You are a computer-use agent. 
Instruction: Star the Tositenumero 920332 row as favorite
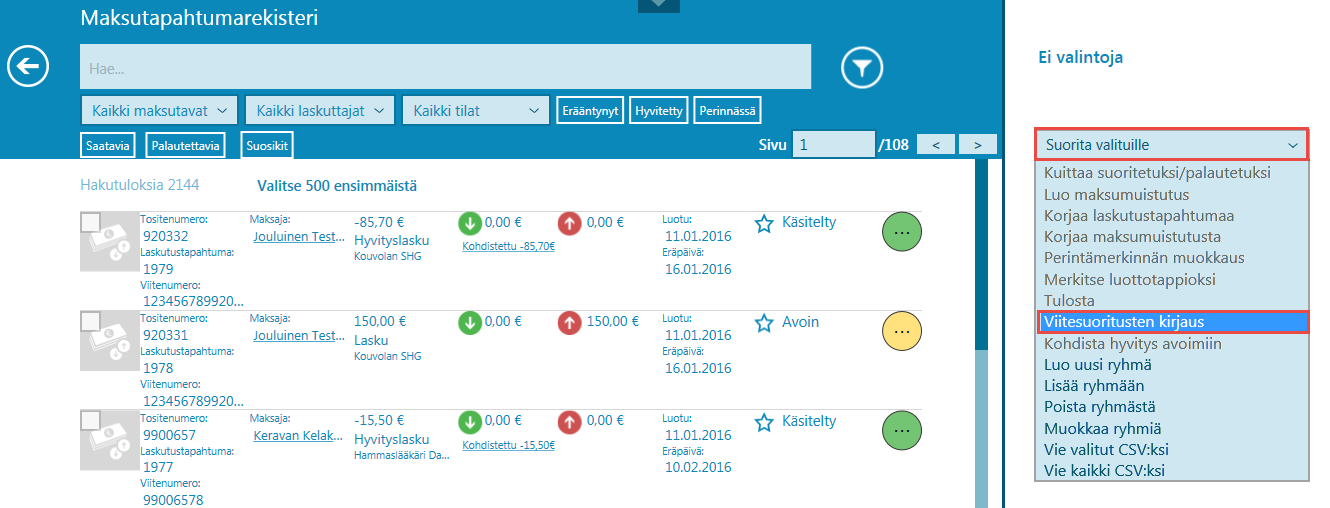pyautogui.click(x=764, y=223)
